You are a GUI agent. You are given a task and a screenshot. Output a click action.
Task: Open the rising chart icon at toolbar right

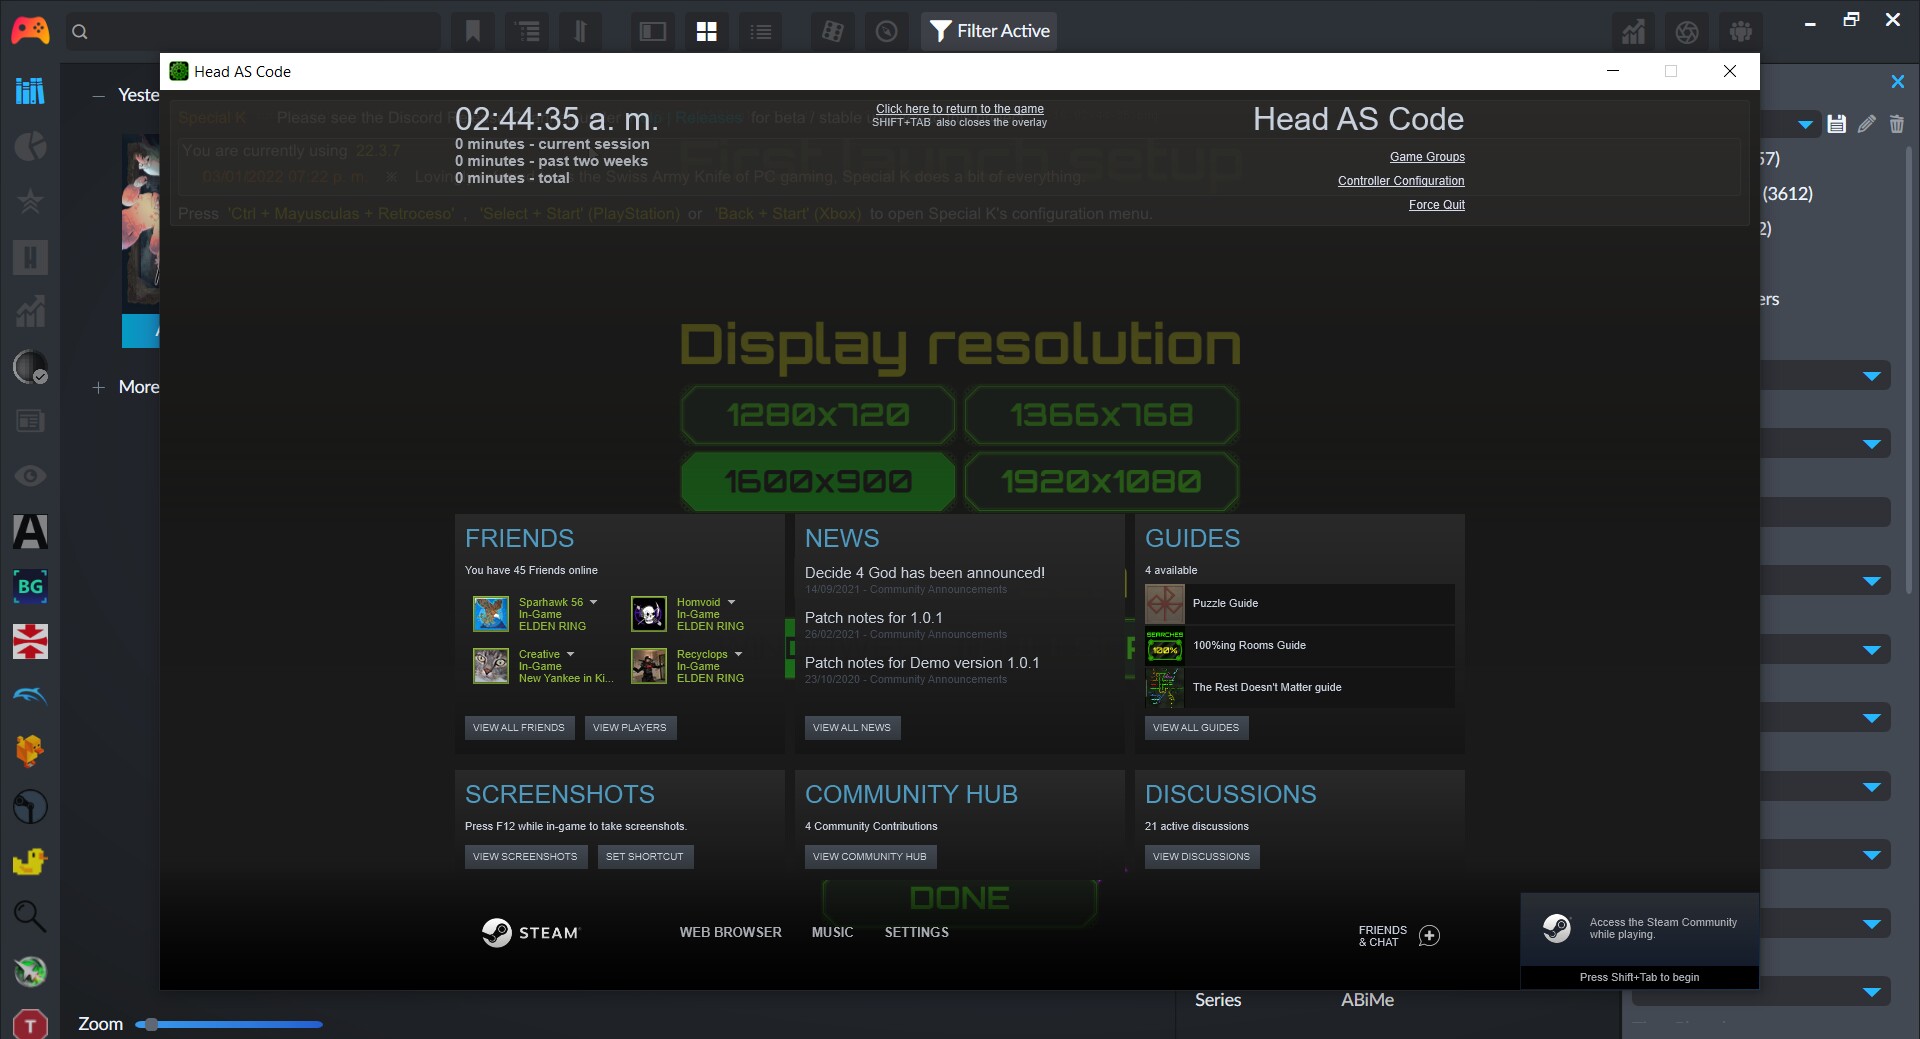1634,31
